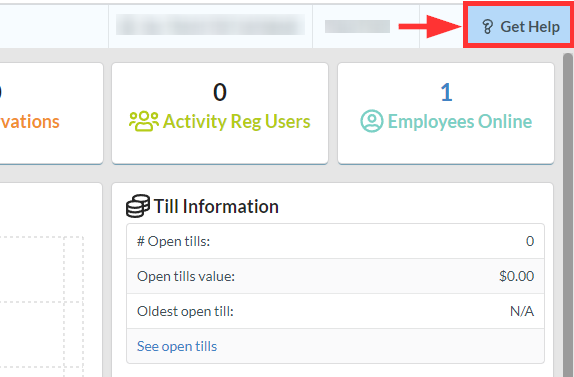Click the Employees Online person icon
Image resolution: width=574 pixels, height=377 pixels.
[x=372, y=121]
